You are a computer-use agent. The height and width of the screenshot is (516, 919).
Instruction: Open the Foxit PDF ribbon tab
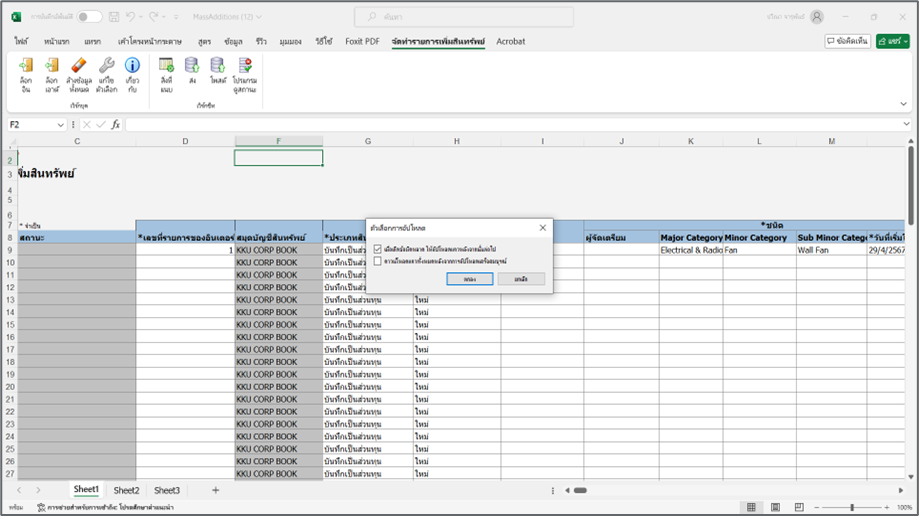tap(361, 41)
